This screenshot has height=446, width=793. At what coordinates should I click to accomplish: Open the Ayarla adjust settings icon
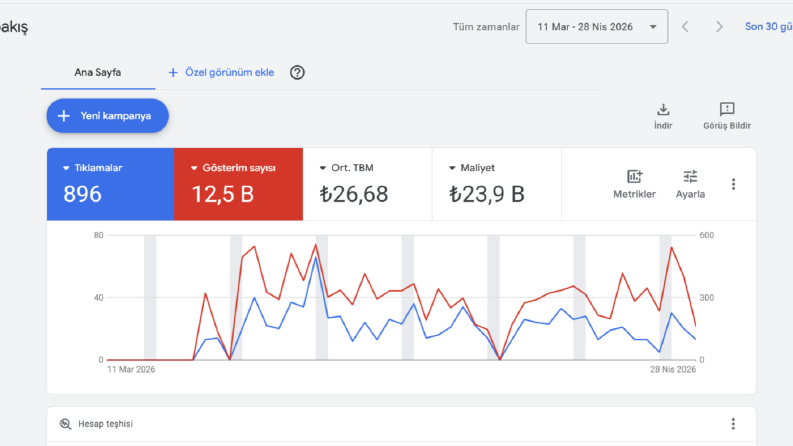coord(690,184)
